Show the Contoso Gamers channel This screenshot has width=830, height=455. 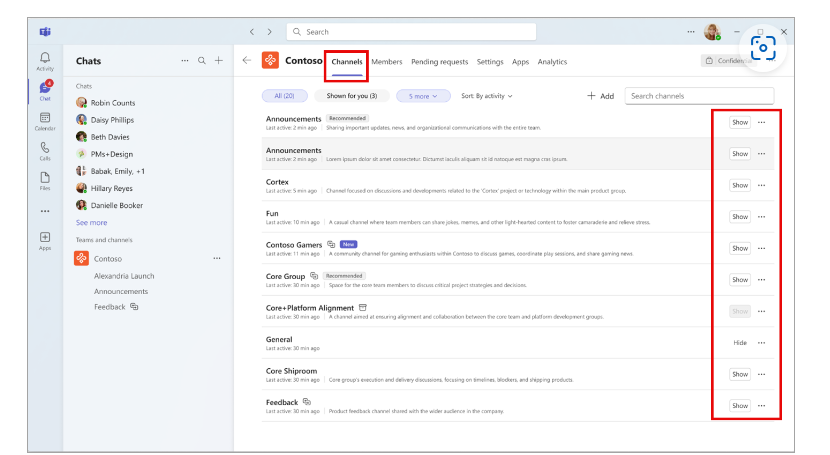pyautogui.click(x=740, y=248)
